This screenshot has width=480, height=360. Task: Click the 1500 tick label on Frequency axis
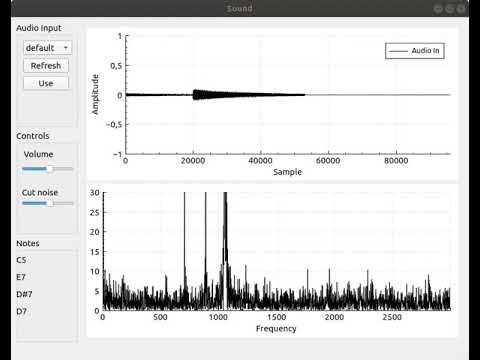tap(276, 317)
